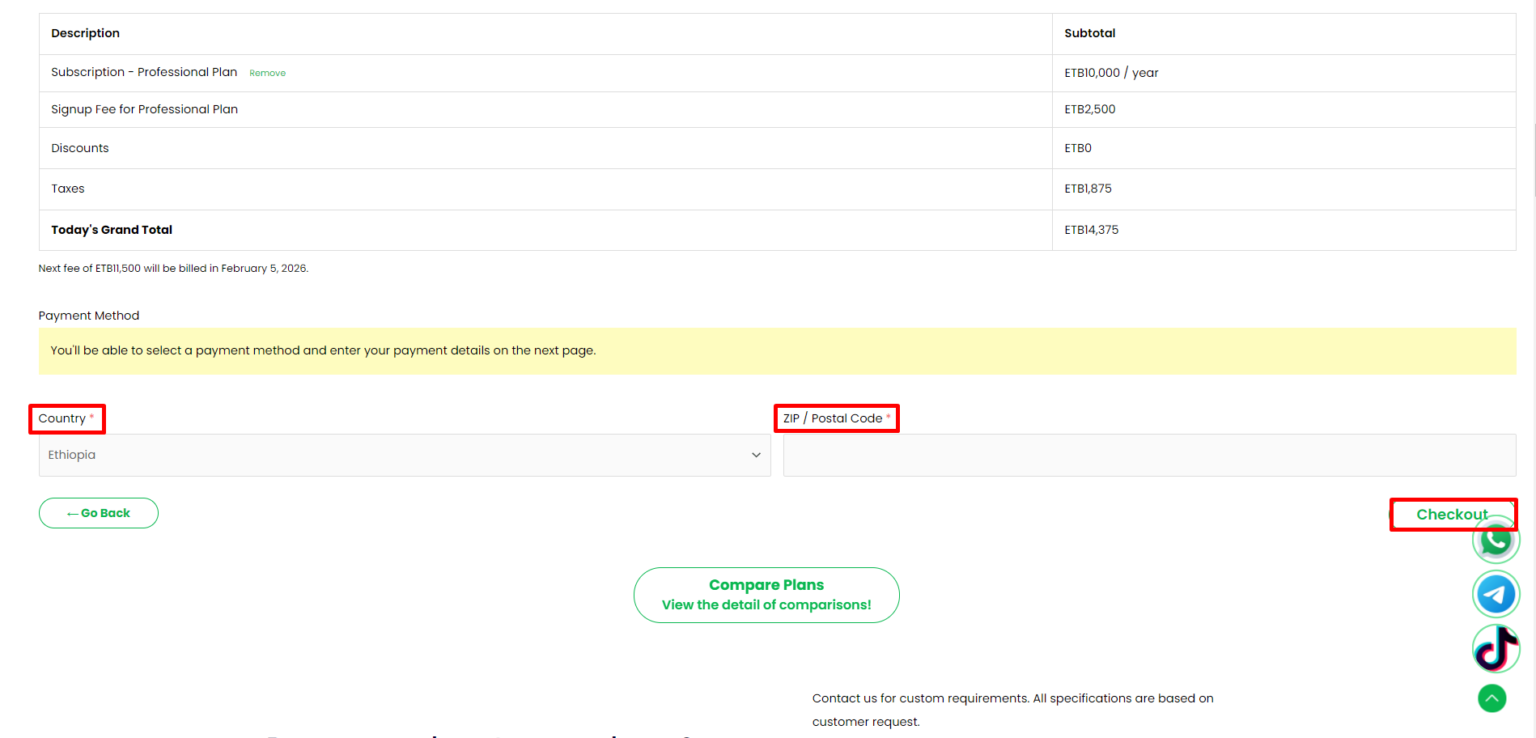Screen dimensions: 1536x738
Task: Click the Country field label
Action: (62, 418)
